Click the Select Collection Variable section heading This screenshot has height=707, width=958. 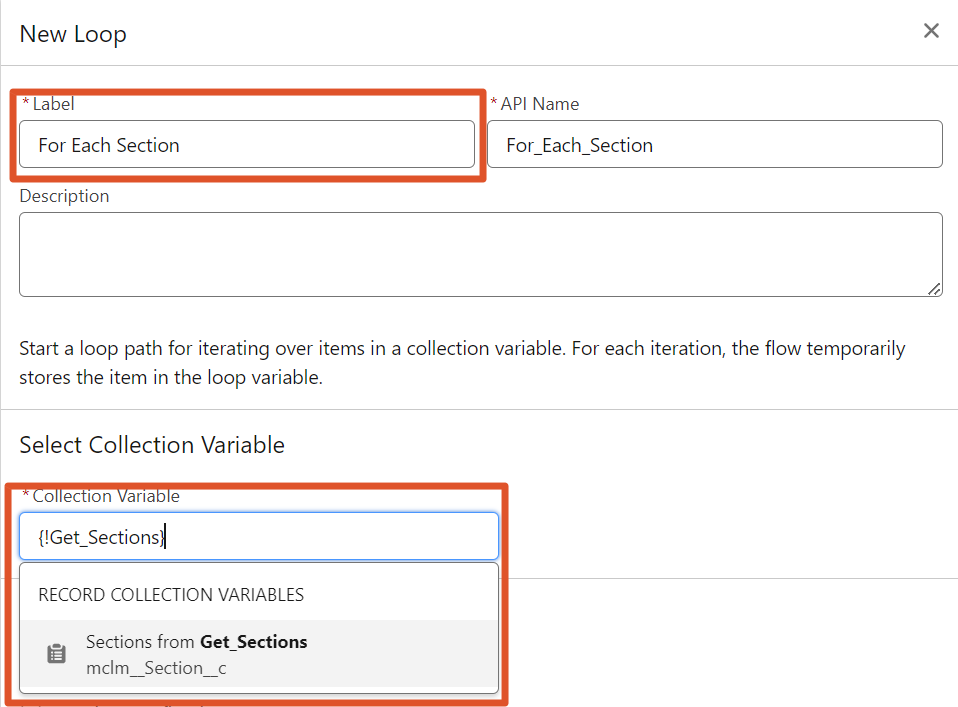coord(152,444)
